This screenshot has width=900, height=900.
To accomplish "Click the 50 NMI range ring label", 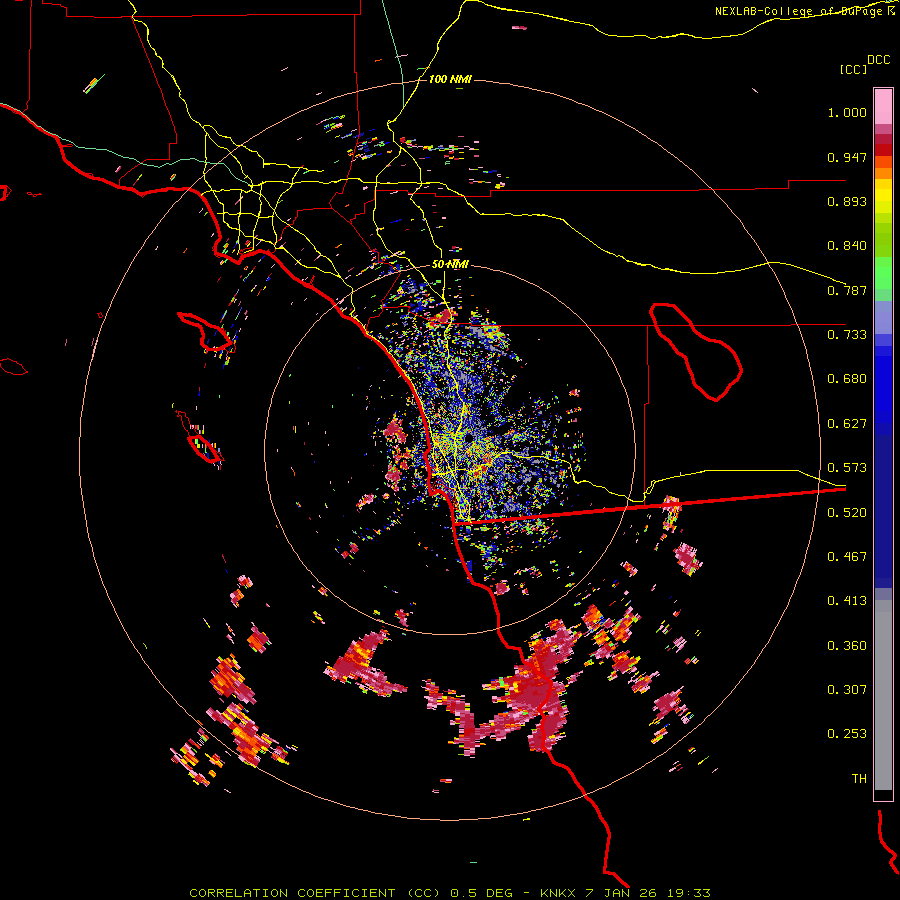I will click(x=450, y=265).
